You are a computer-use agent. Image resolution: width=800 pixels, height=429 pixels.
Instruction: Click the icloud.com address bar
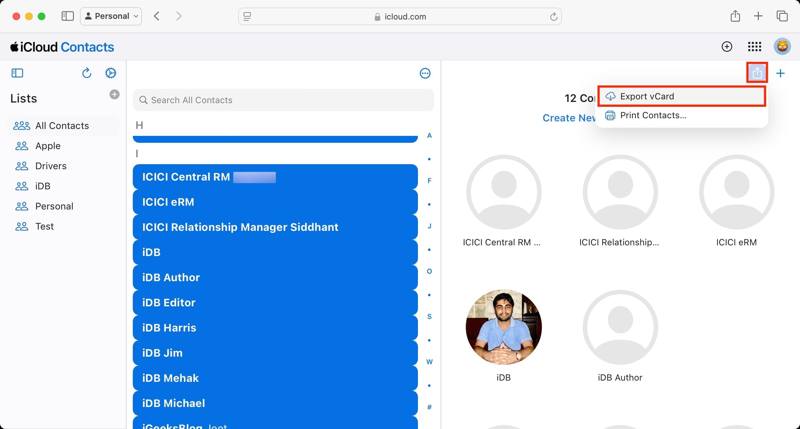pos(400,16)
